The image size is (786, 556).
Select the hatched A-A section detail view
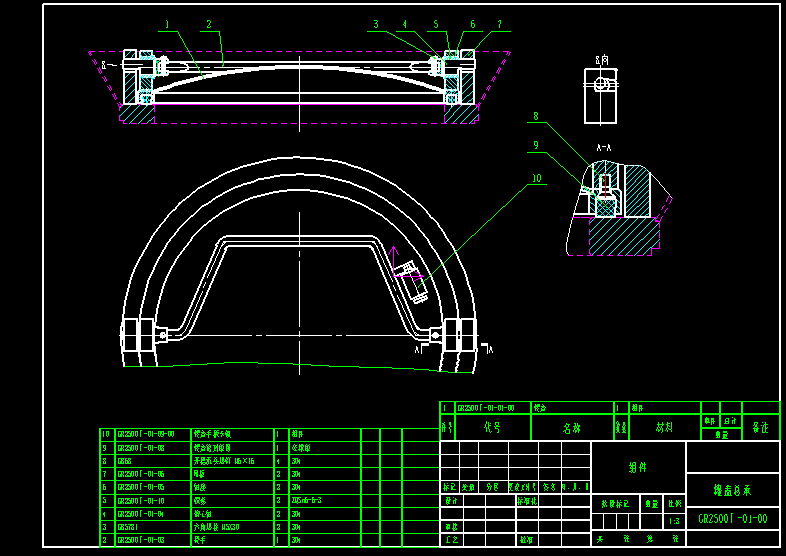point(619,208)
